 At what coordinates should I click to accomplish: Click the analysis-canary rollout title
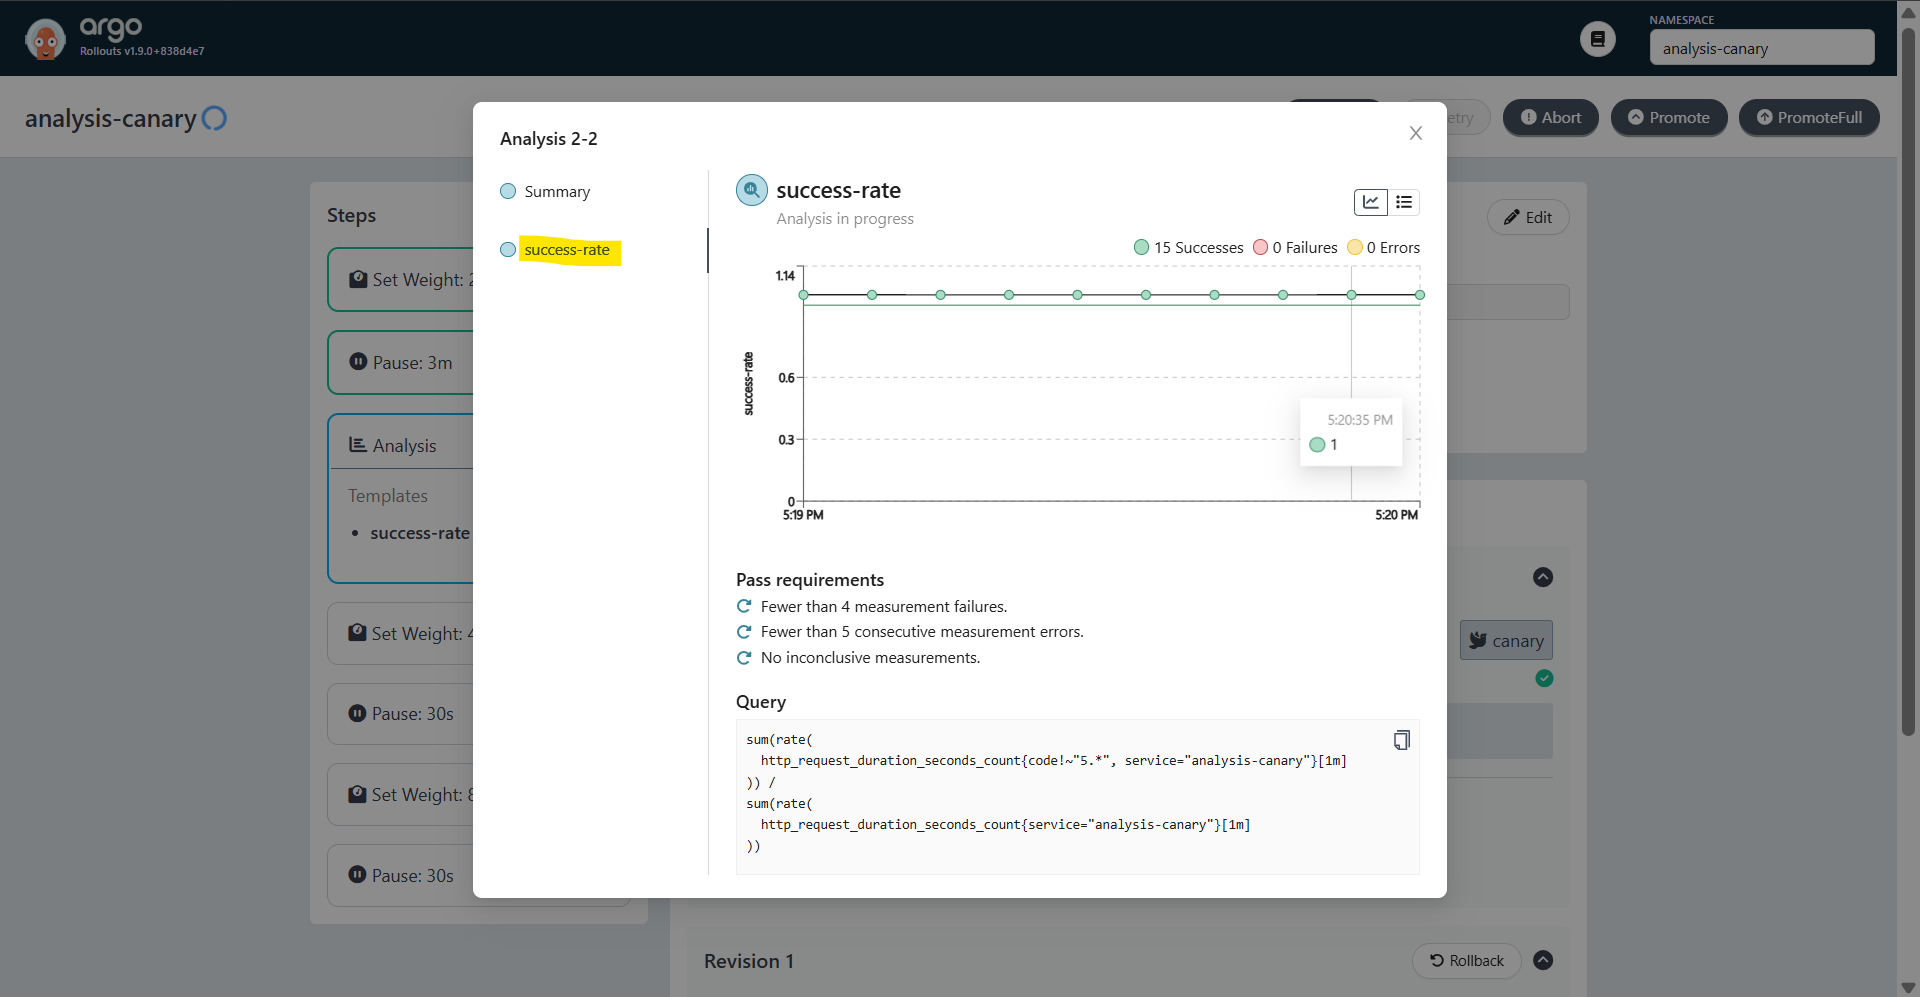[111, 118]
